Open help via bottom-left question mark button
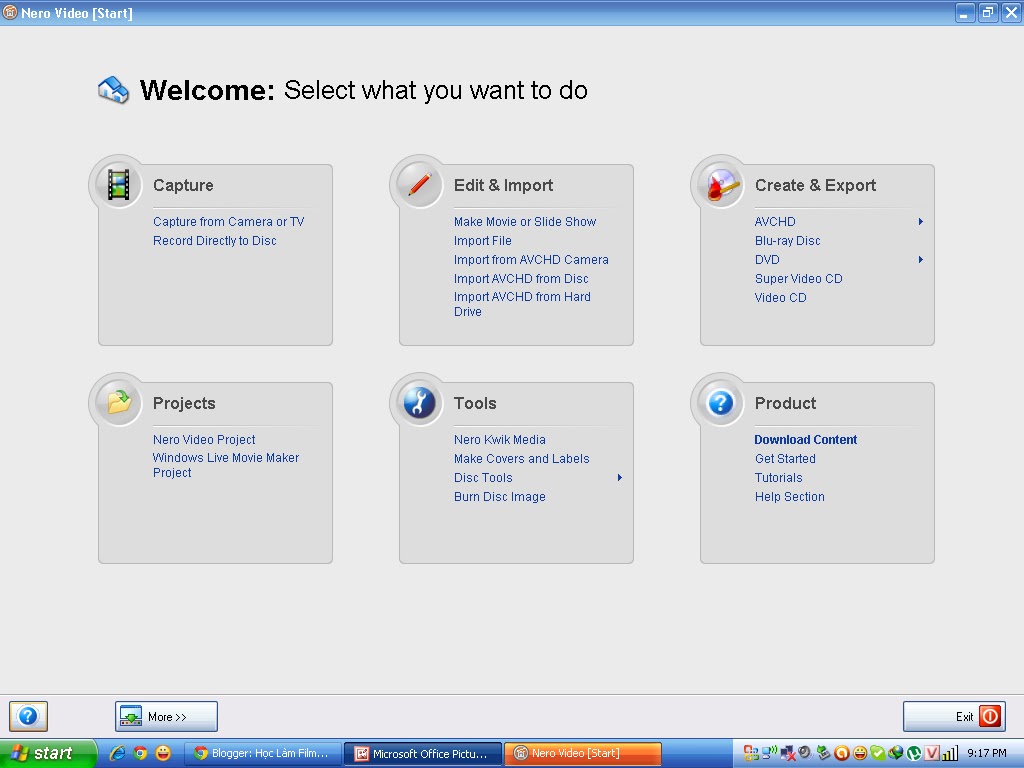1024x768 pixels. [x=28, y=716]
